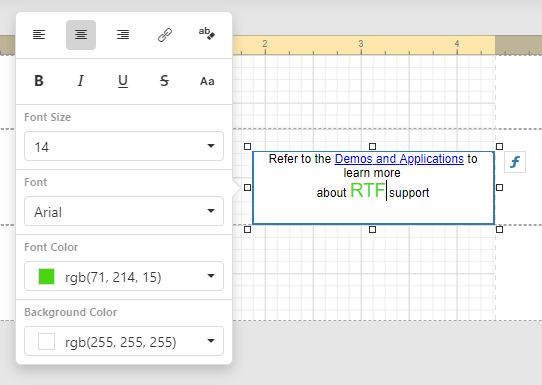Viewport: 542px width, 385px height.
Task: Click the words learn more
Action: point(372,172)
